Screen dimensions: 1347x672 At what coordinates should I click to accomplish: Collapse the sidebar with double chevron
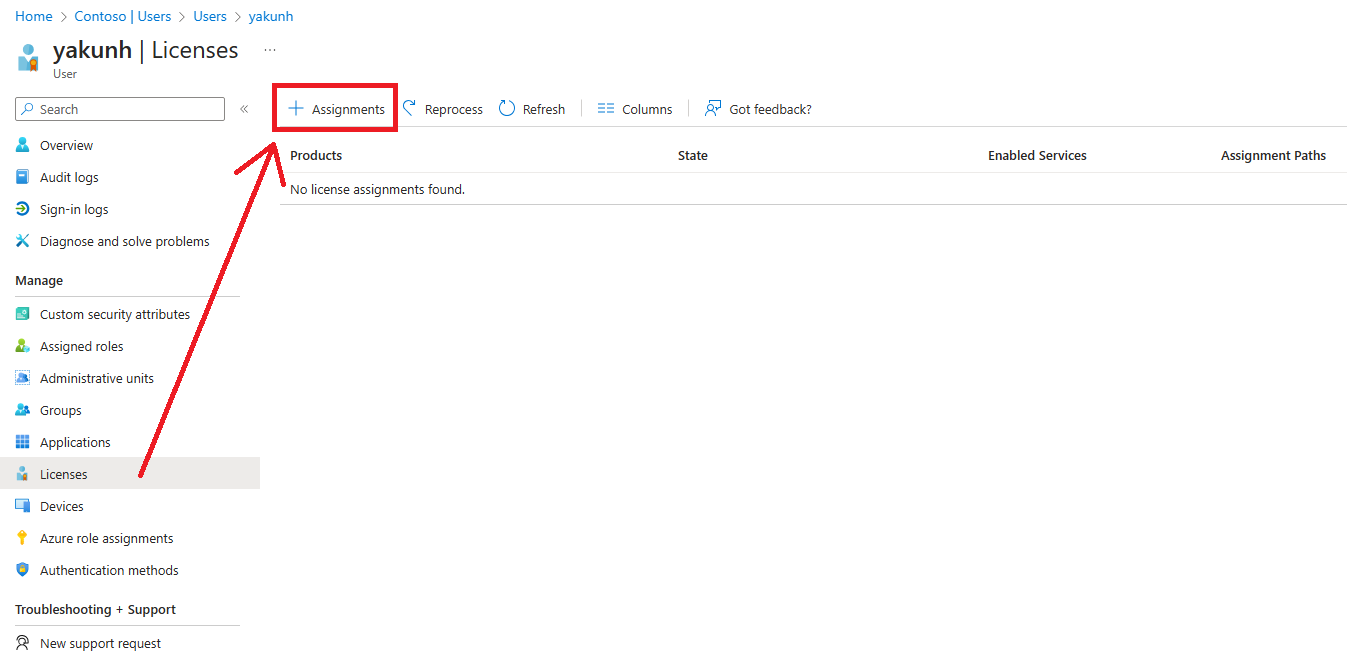(x=244, y=109)
